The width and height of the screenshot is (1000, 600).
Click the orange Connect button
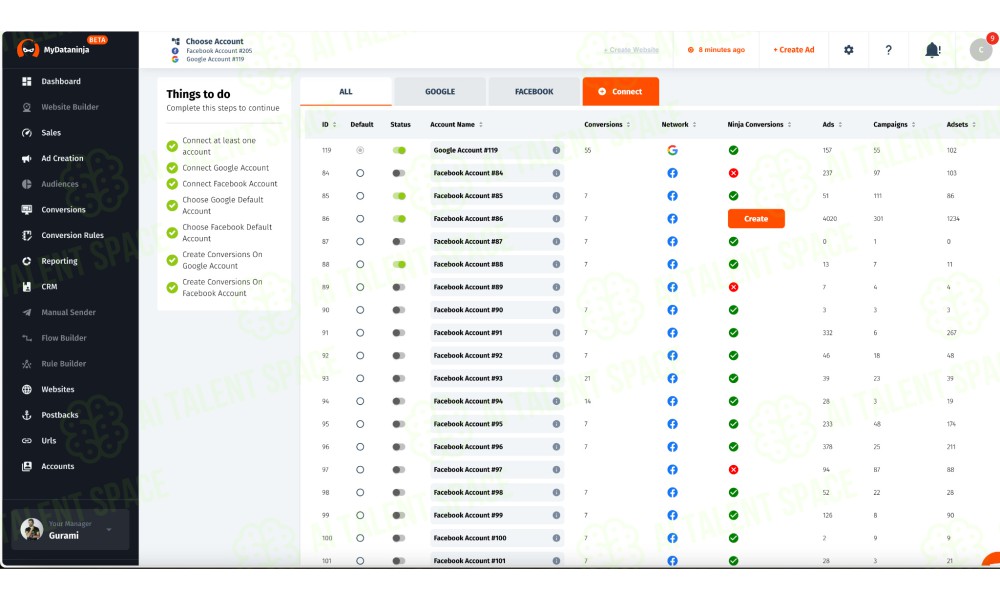(621, 92)
